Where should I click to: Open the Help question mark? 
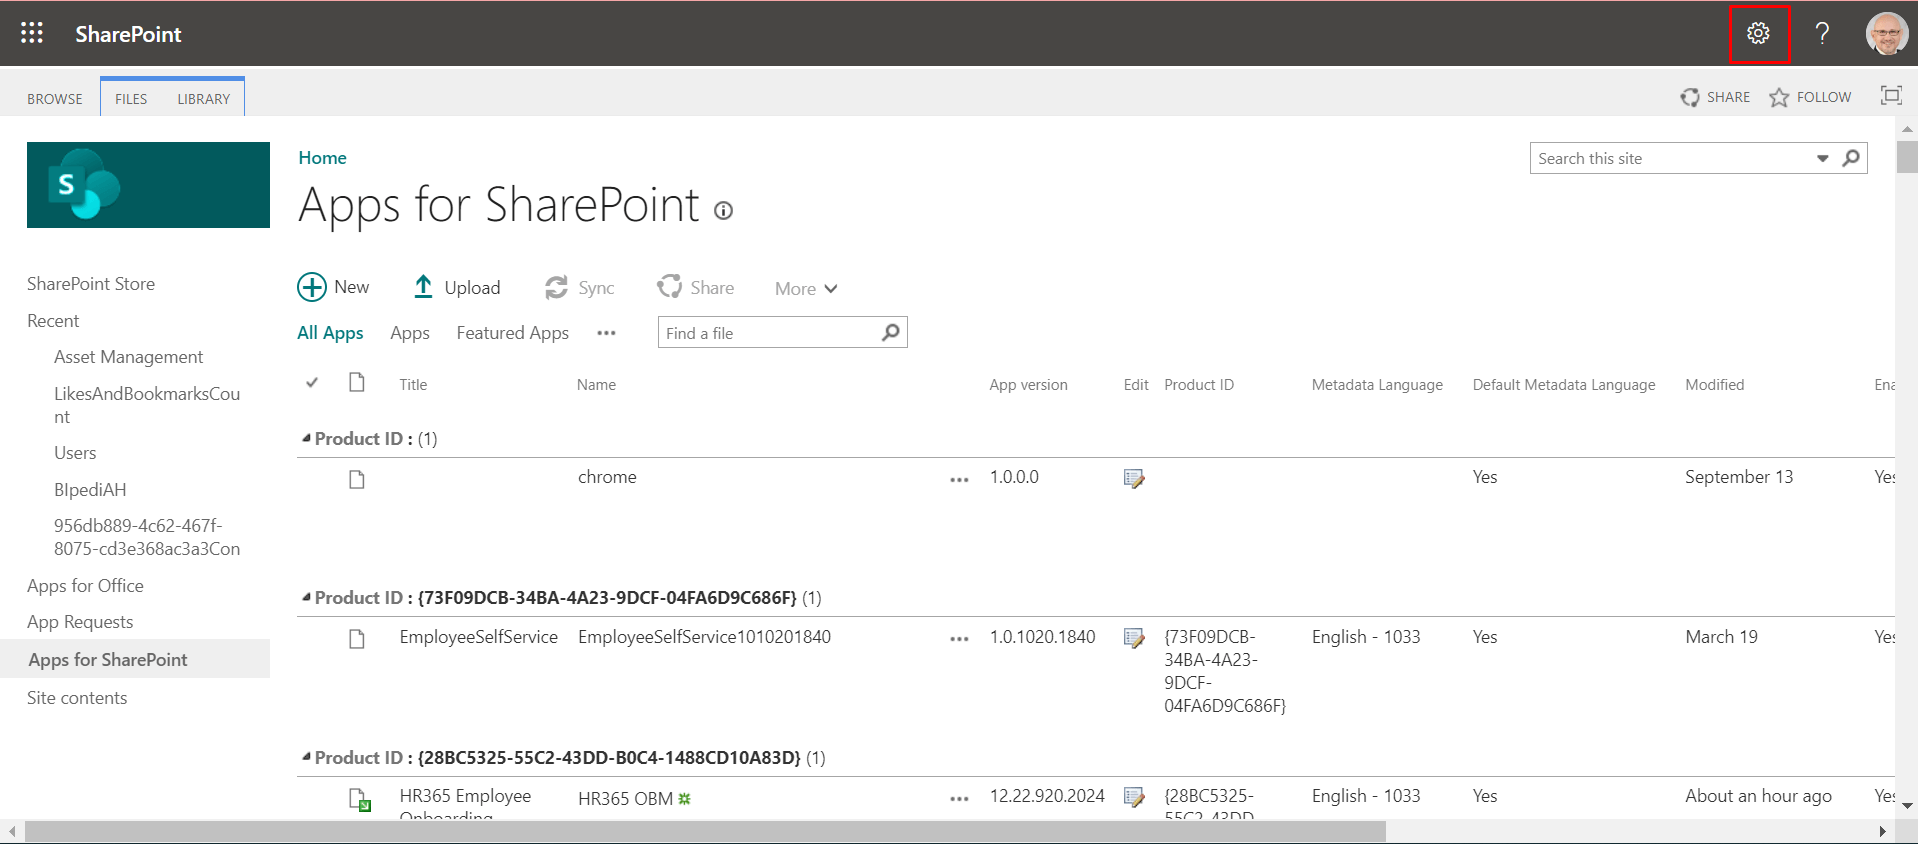point(1823,33)
